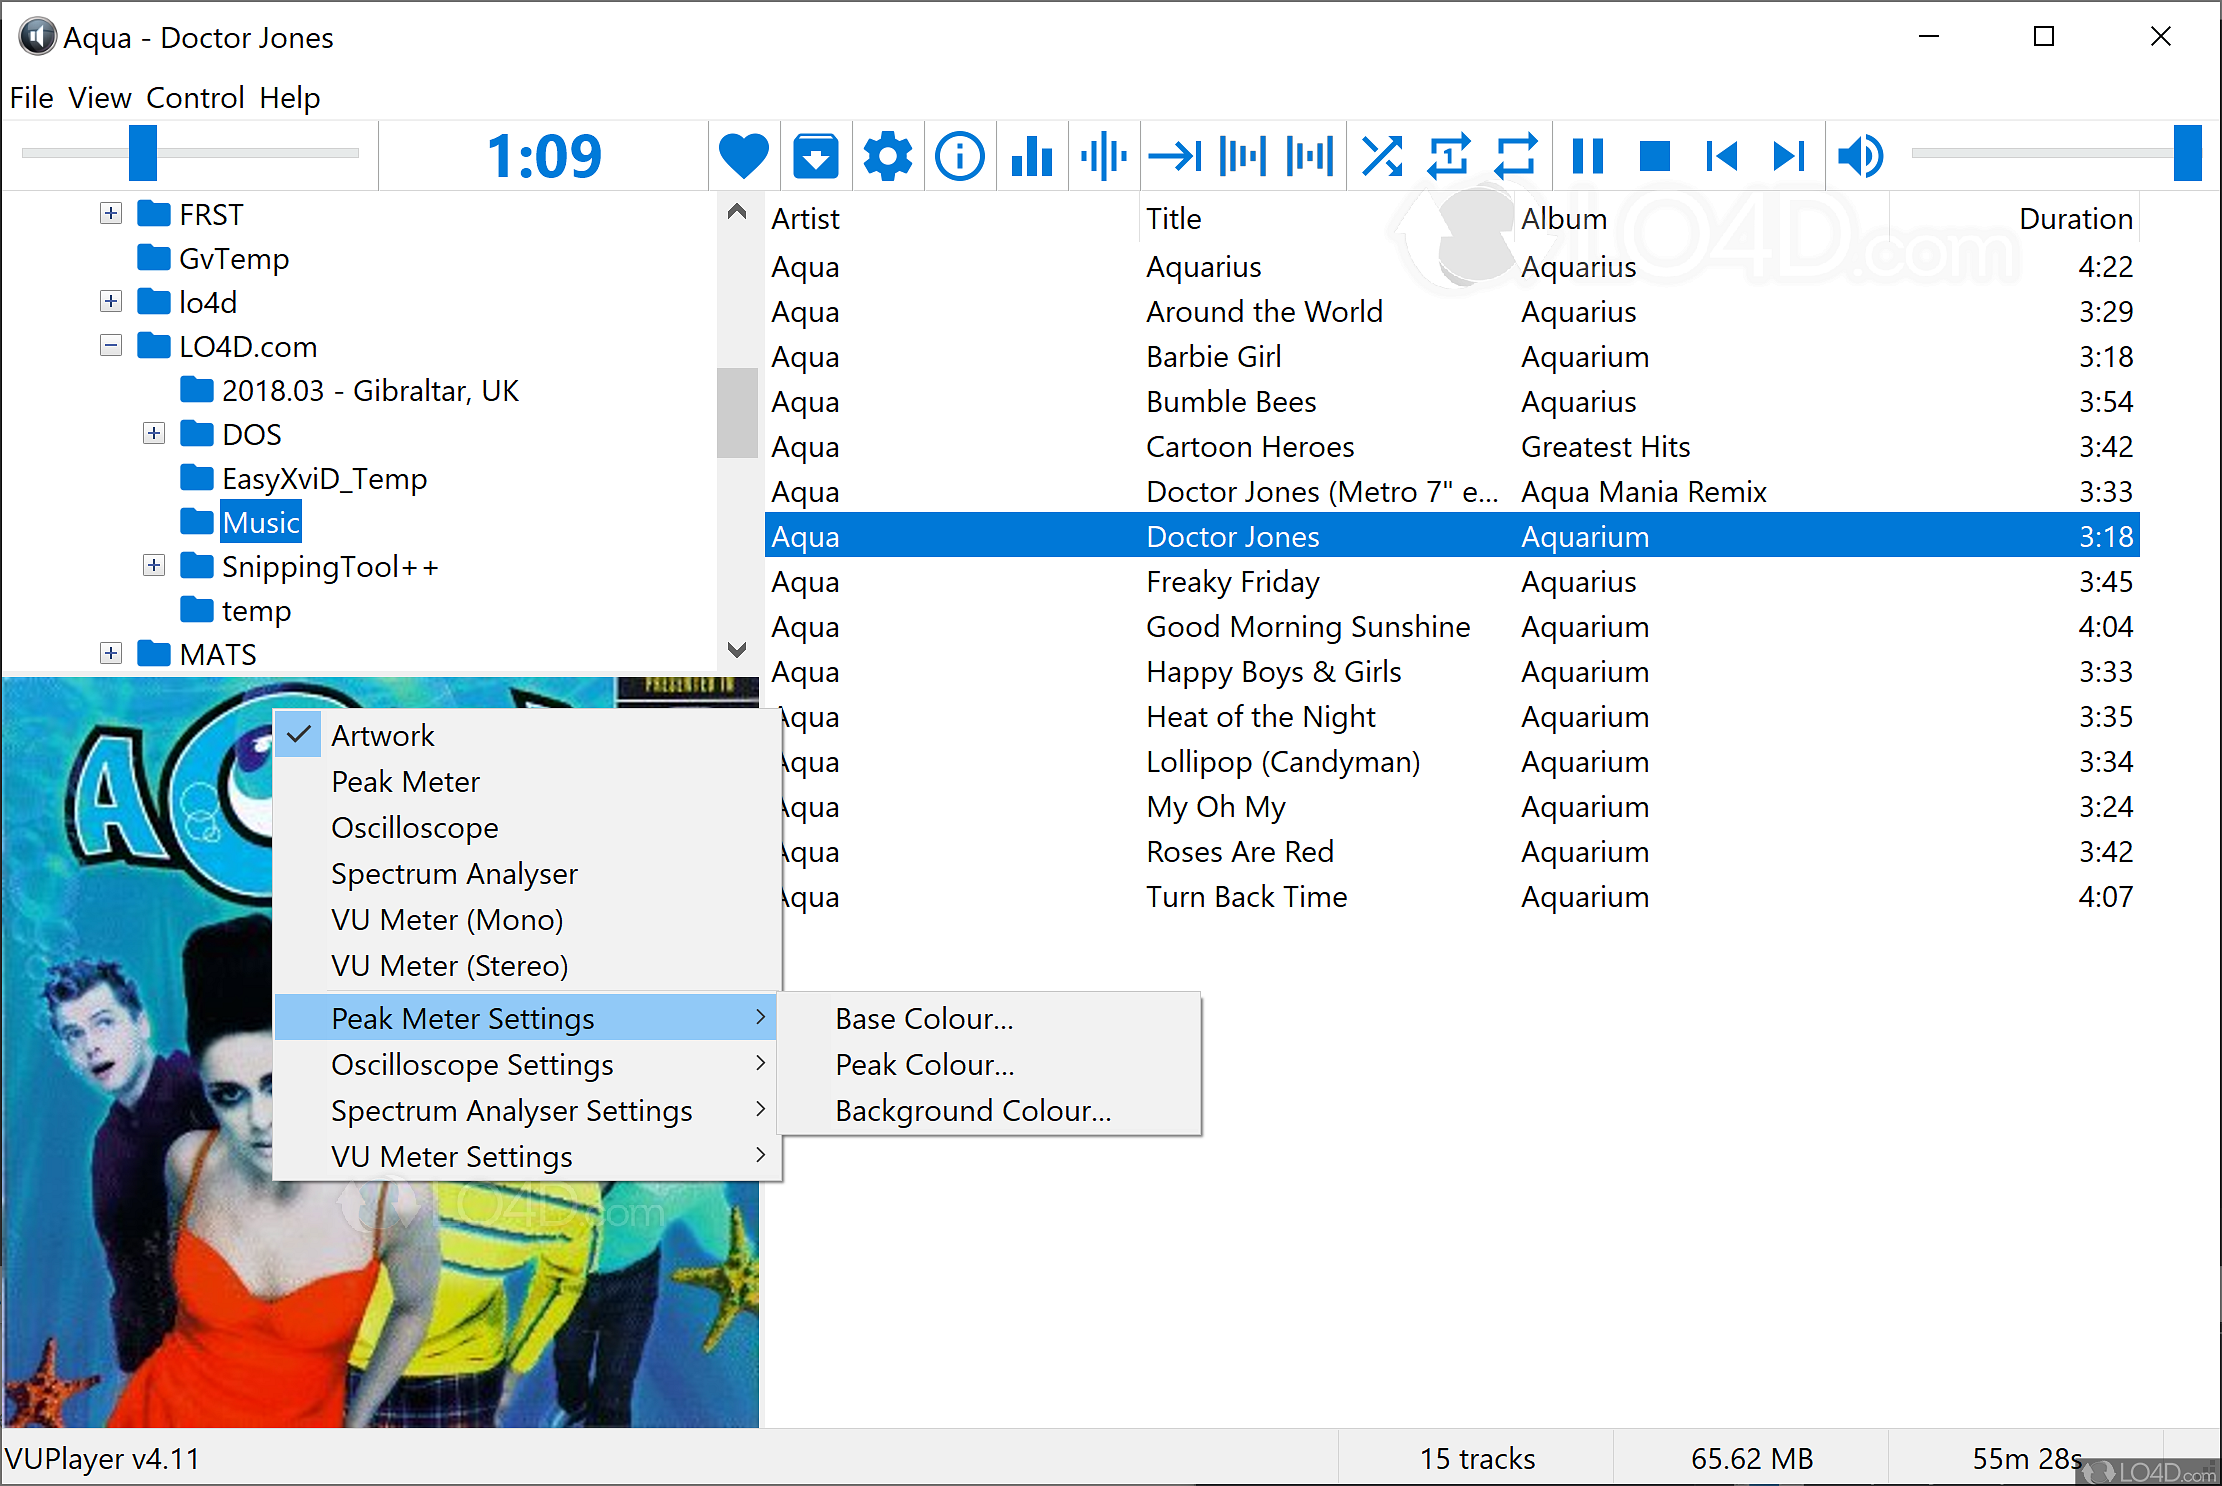The height and width of the screenshot is (1486, 2222).
Task: Collapse the LO4D.com folder
Action: coord(110,345)
